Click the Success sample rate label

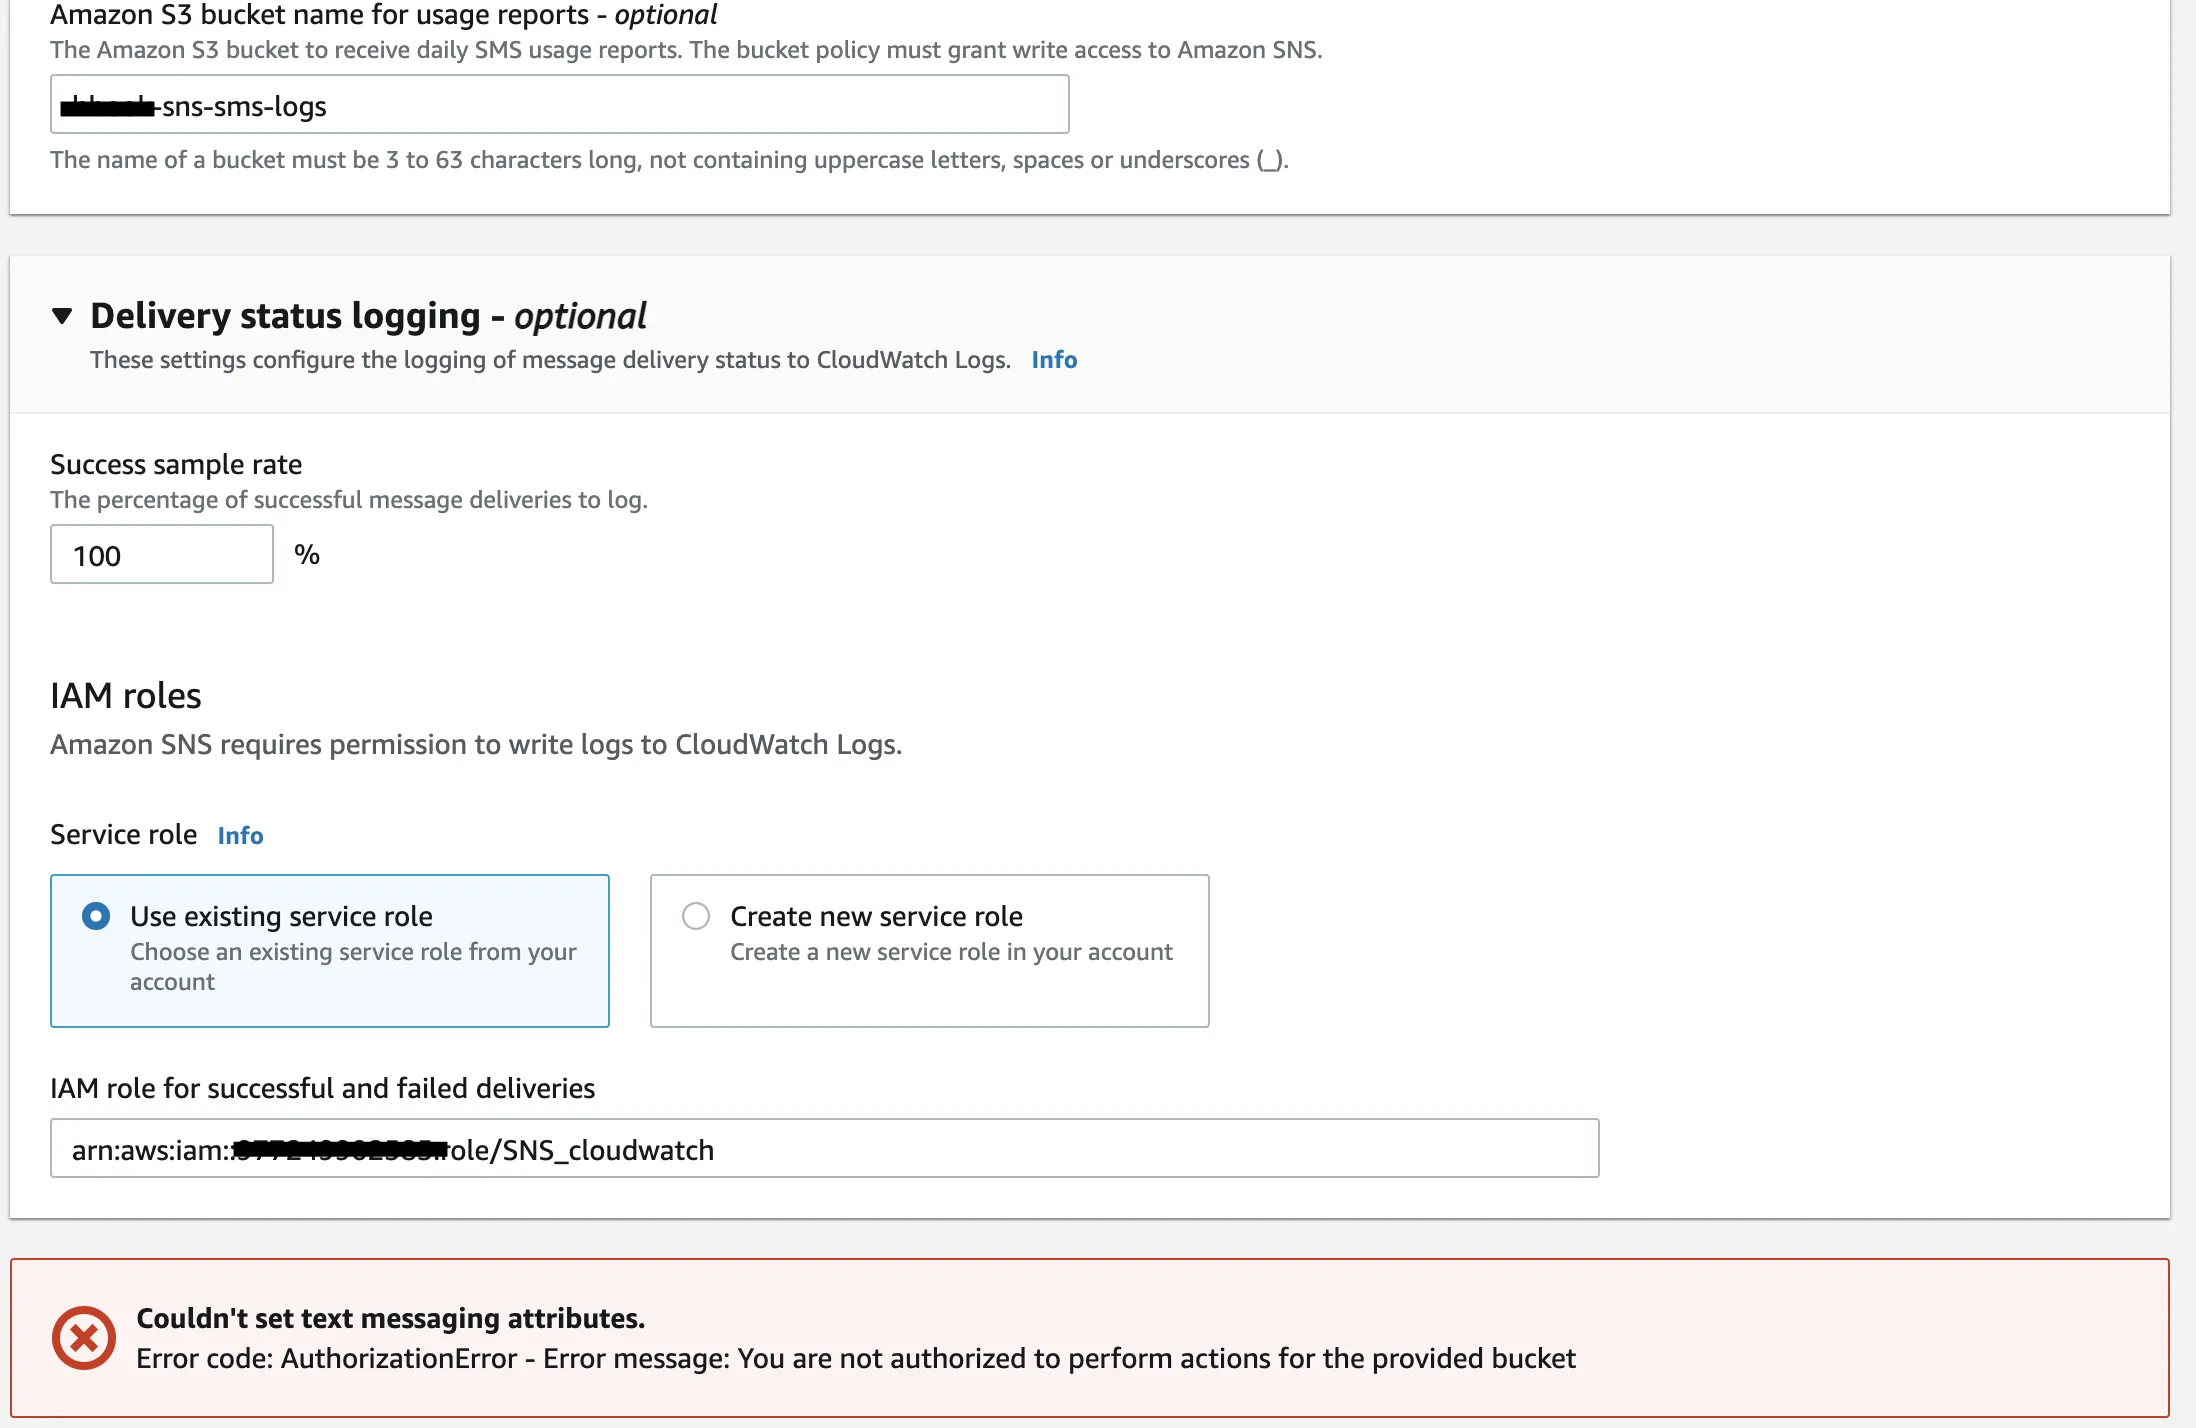coord(176,464)
